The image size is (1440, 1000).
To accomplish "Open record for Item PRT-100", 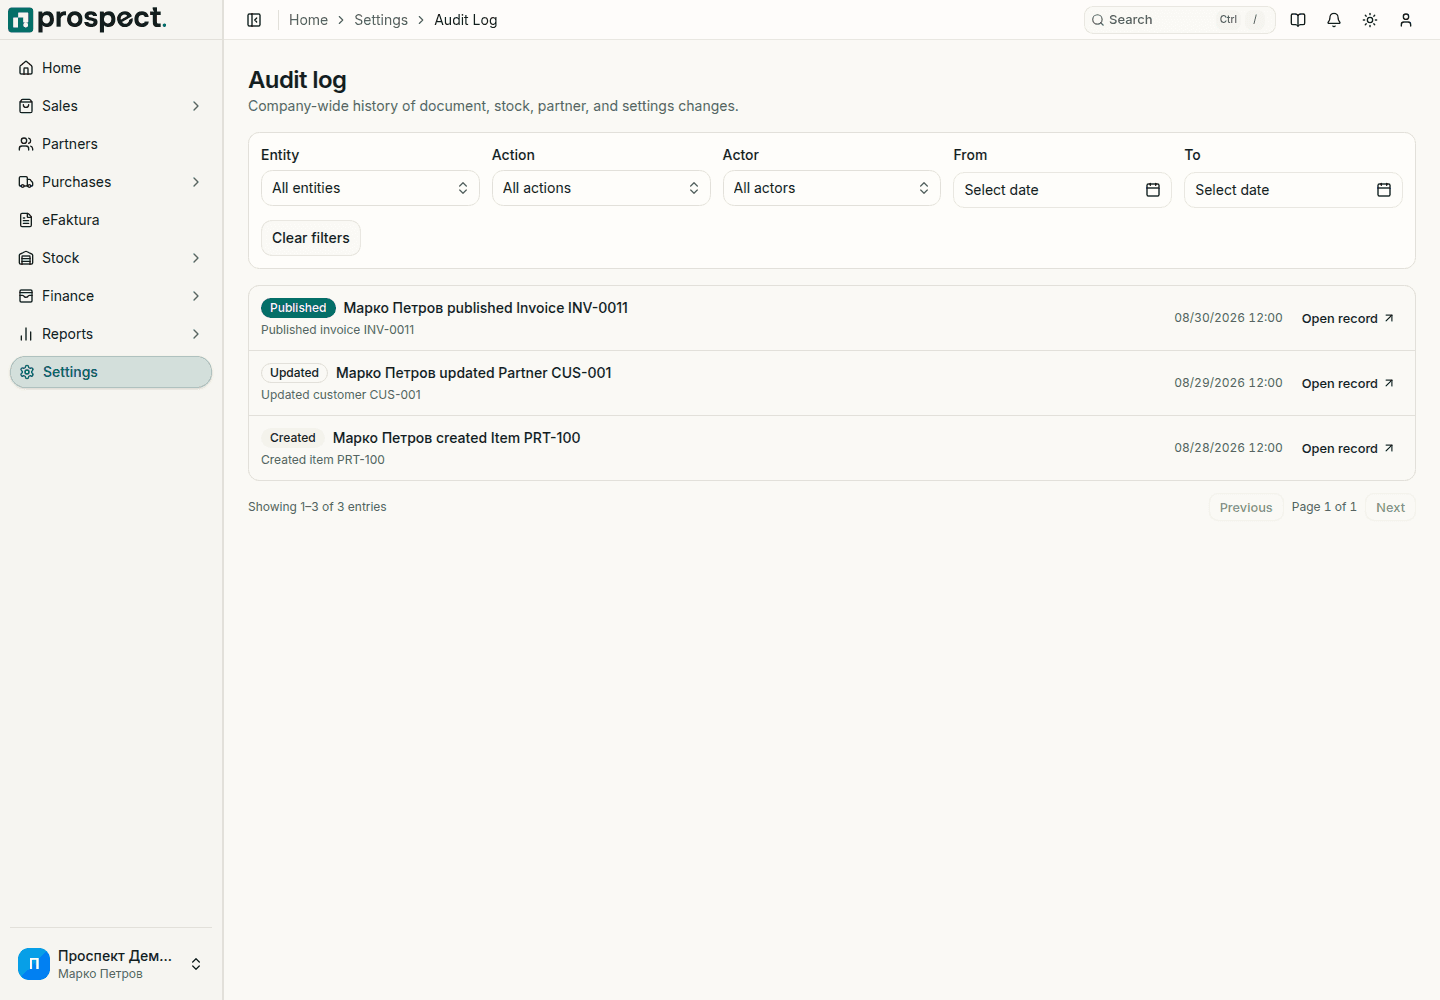I will pyautogui.click(x=1348, y=449).
